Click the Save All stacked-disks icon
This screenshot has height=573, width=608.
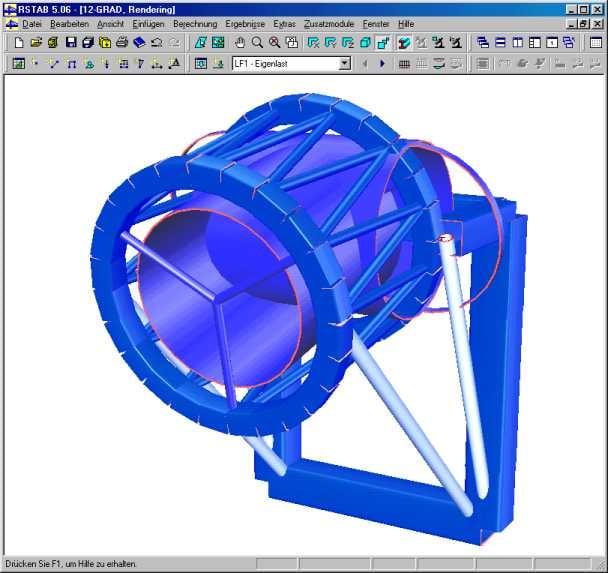pyautogui.click(x=88, y=42)
